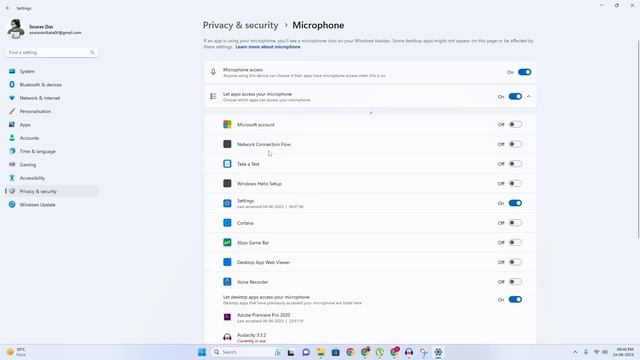This screenshot has width=640, height=360.
Task: Click the Microsoft account app icon
Action: [227, 124]
